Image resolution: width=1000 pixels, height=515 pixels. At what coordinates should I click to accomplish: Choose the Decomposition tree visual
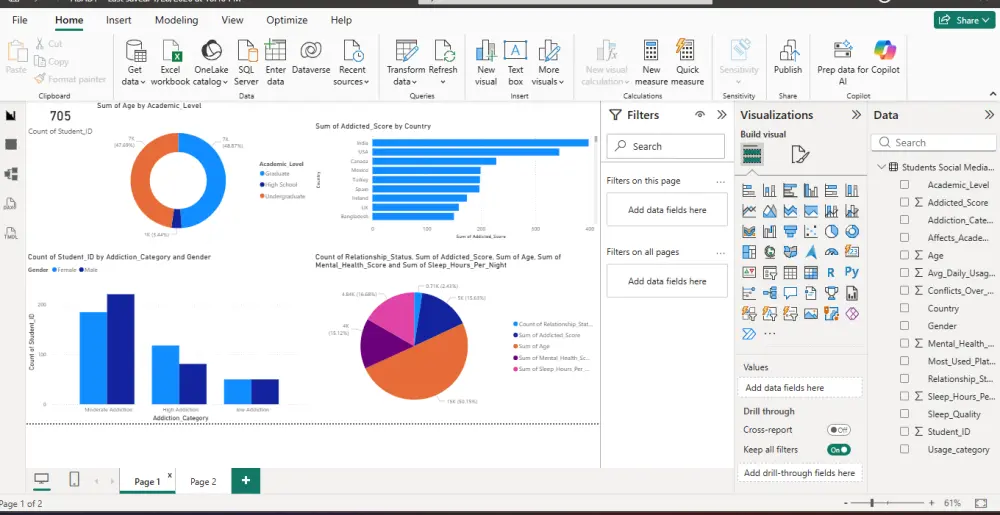pos(770,293)
